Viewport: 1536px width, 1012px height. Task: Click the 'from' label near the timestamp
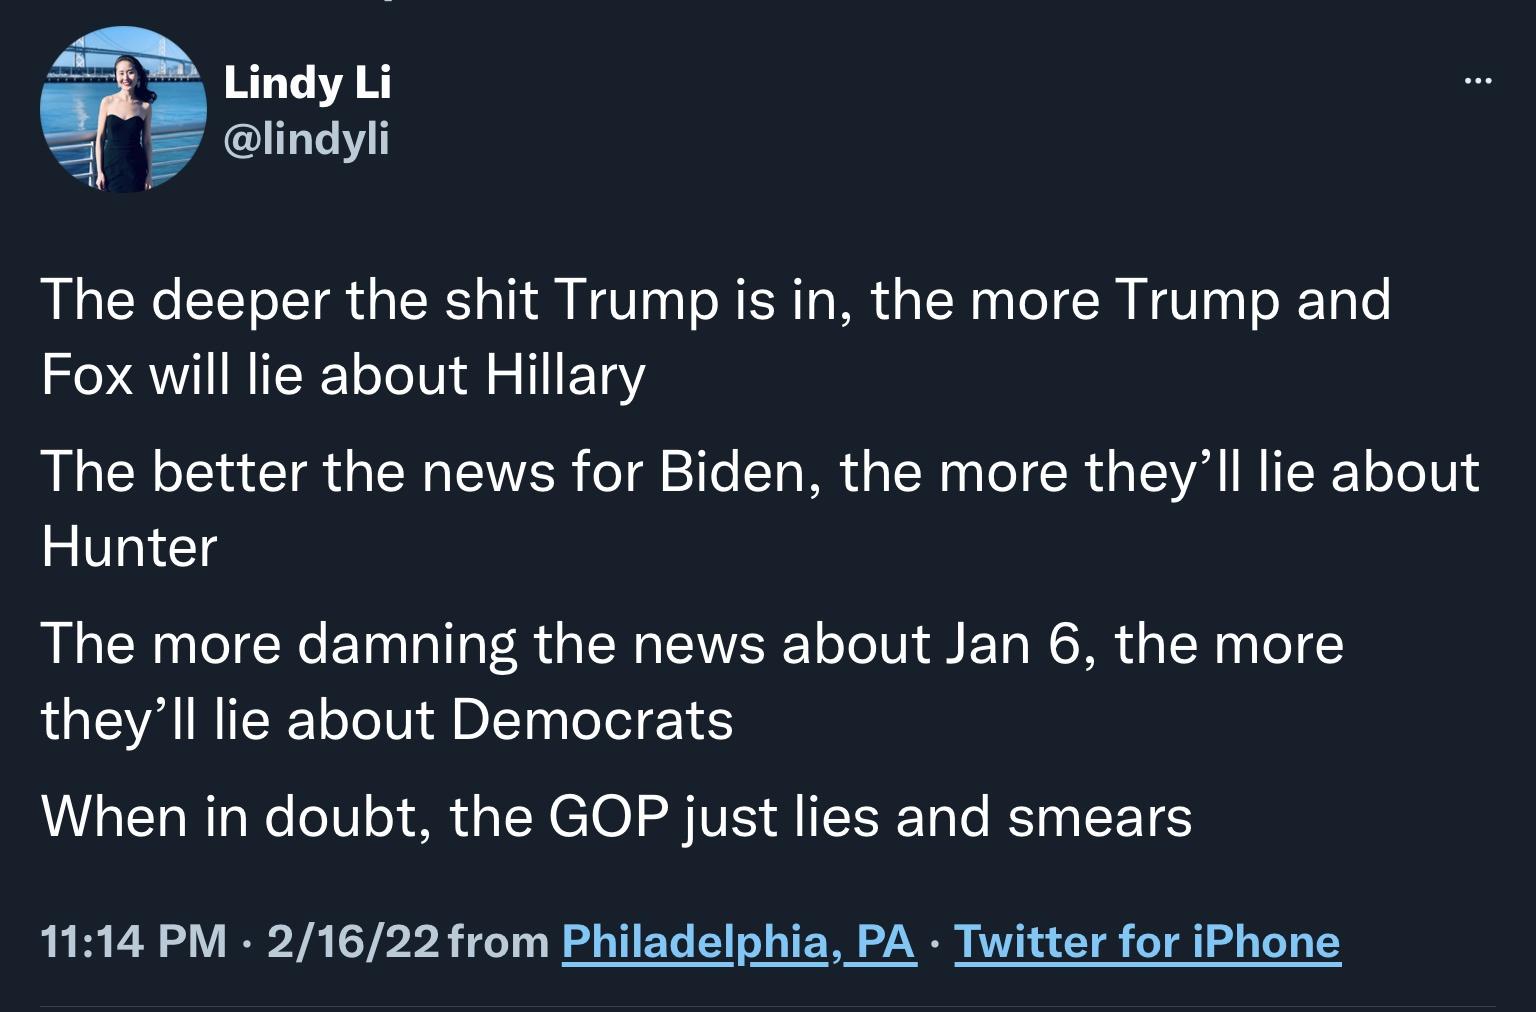pyautogui.click(x=500, y=941)
